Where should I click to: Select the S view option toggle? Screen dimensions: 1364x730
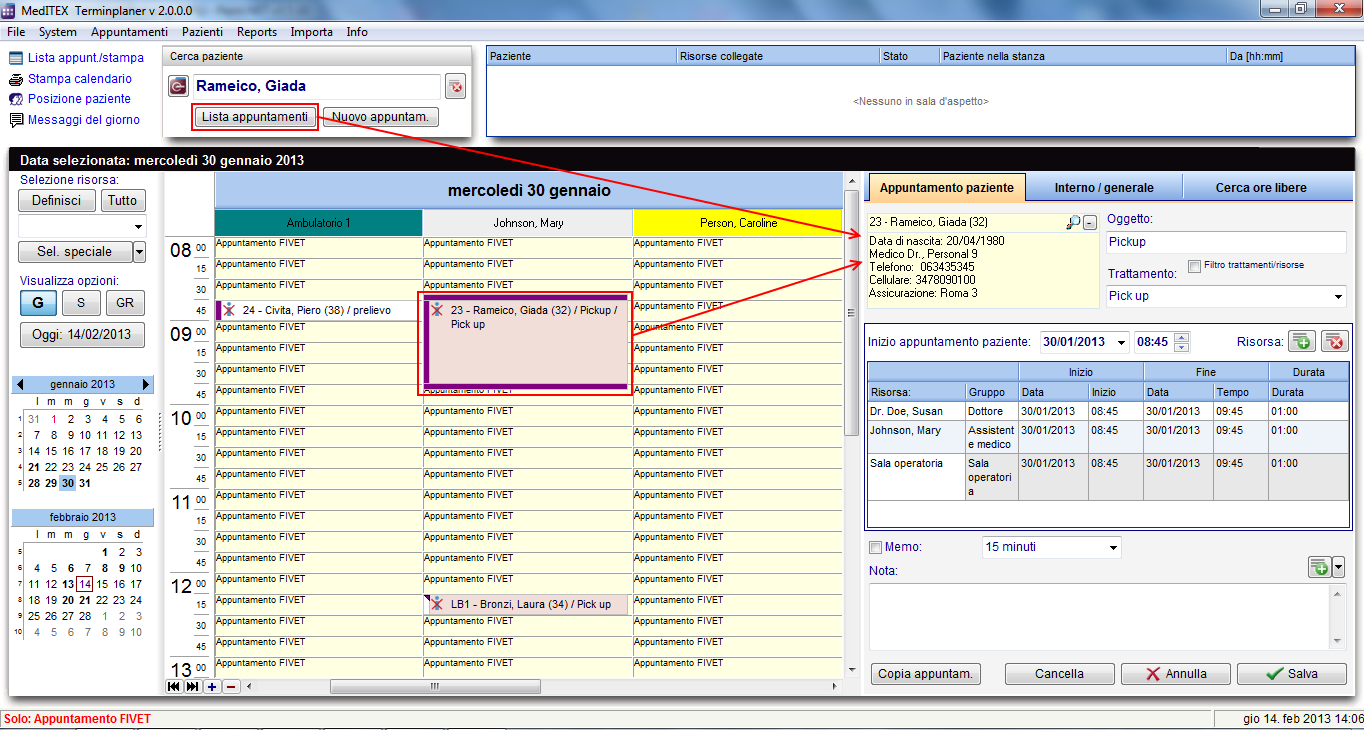click(81, 304)
